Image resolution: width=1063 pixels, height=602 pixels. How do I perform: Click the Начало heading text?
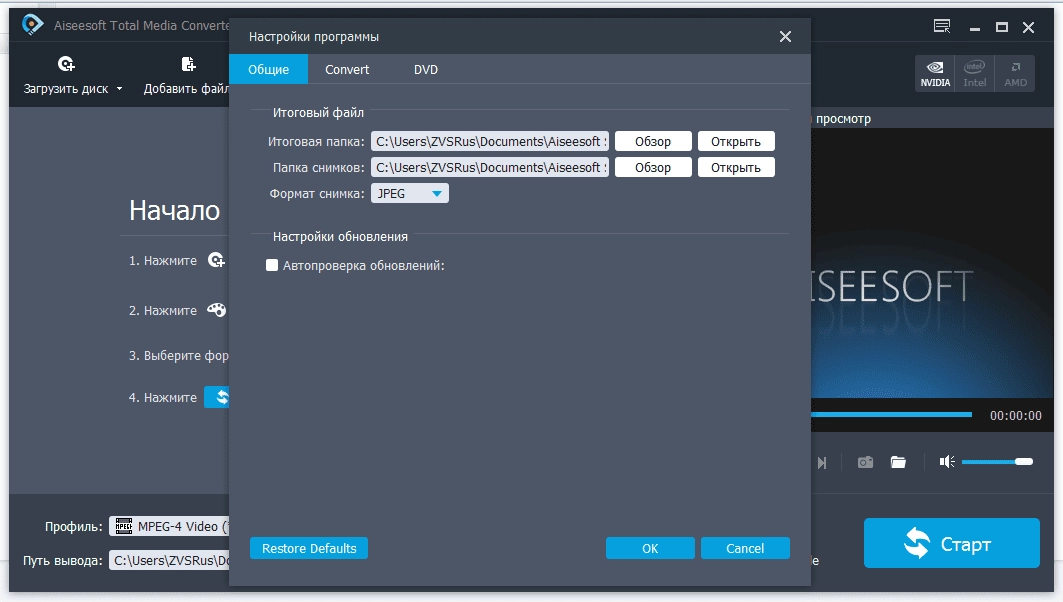[174, 211]
